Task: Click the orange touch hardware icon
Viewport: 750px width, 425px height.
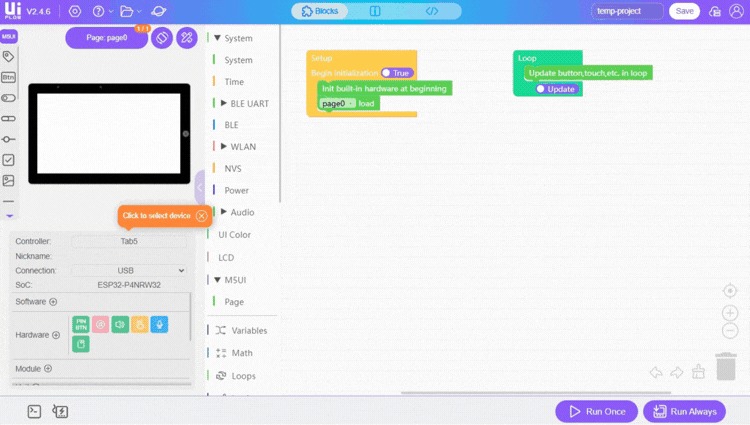Action: (x=140, y=324)
